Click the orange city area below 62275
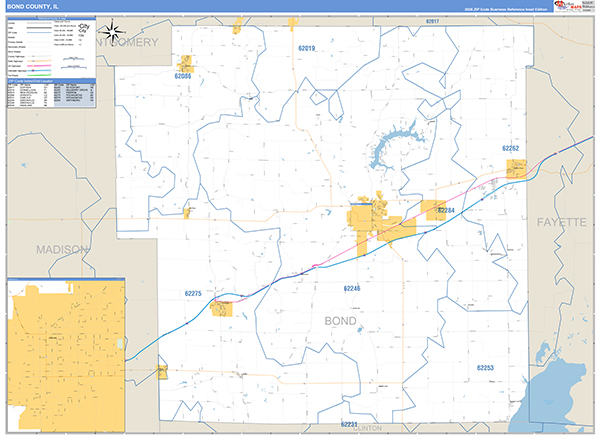The height and width of the screenshot is (435, 600). (x=221, y=308)
